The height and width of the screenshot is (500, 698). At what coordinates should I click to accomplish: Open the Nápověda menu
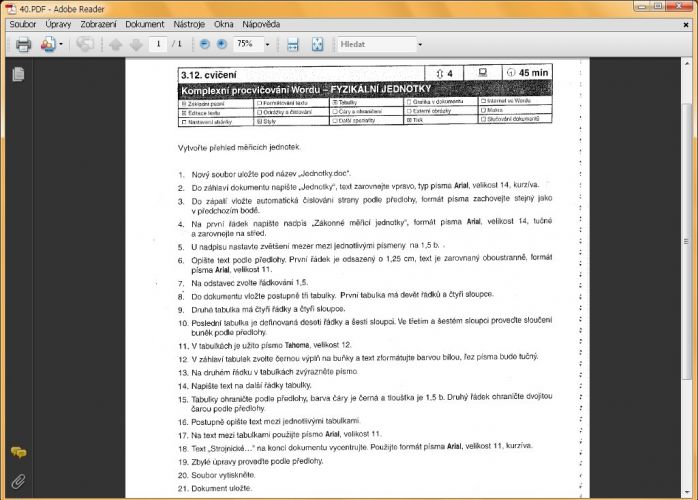[261, 24]
